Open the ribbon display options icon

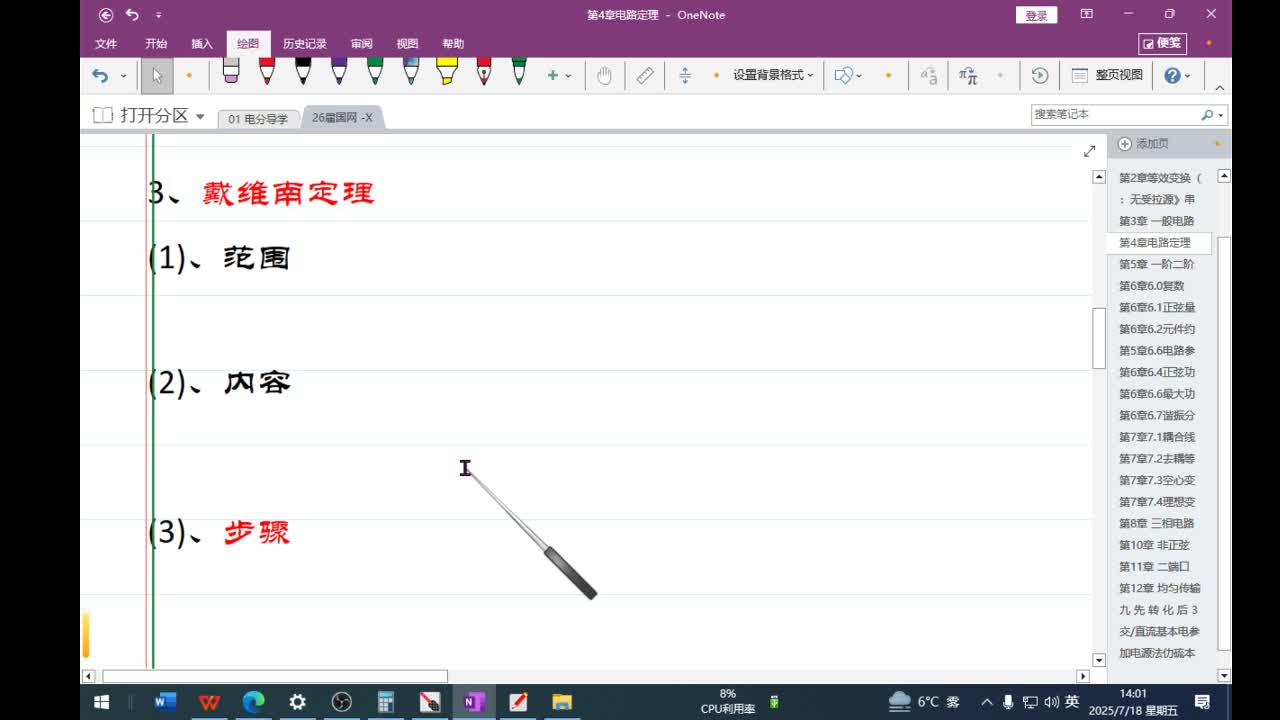click(1087, 14)
